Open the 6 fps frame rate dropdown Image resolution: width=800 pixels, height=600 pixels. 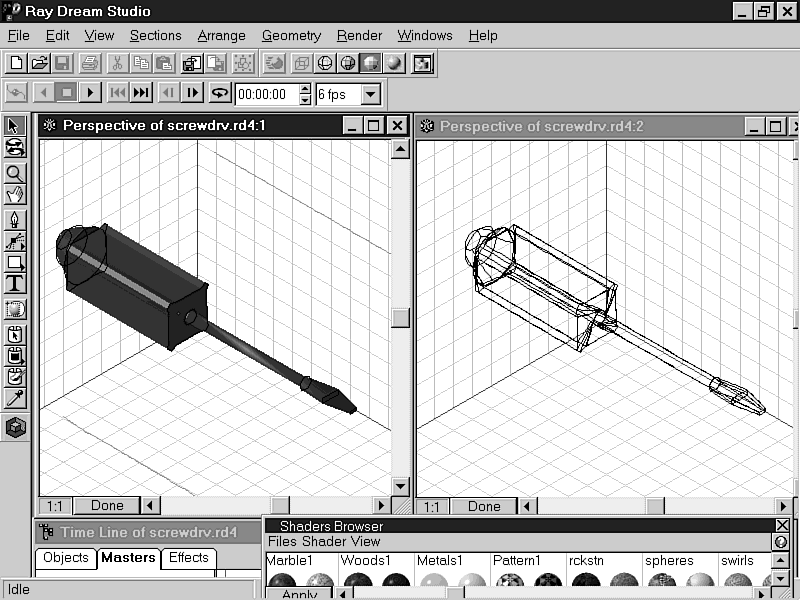(371, 95)
